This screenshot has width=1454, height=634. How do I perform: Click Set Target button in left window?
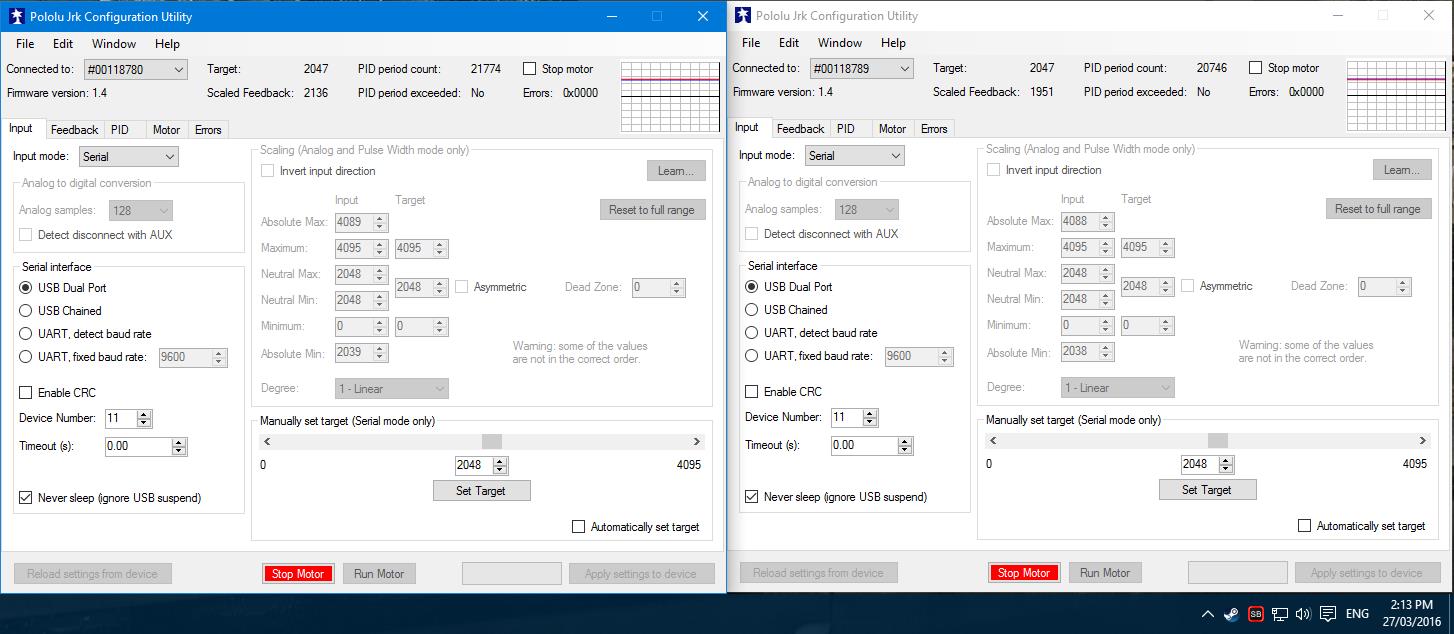[x=481, y=491]
